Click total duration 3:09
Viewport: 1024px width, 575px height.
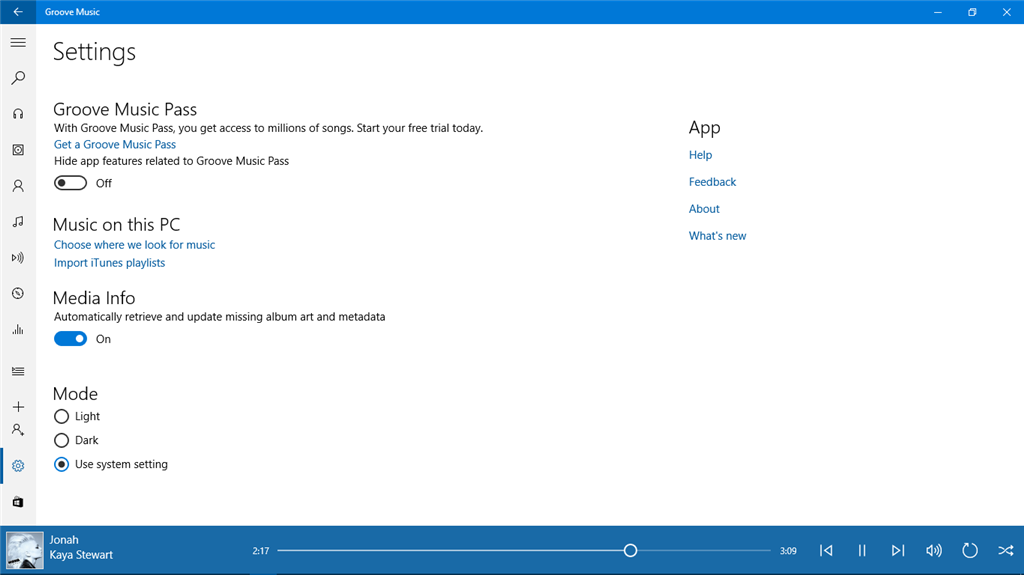[788, 551]
